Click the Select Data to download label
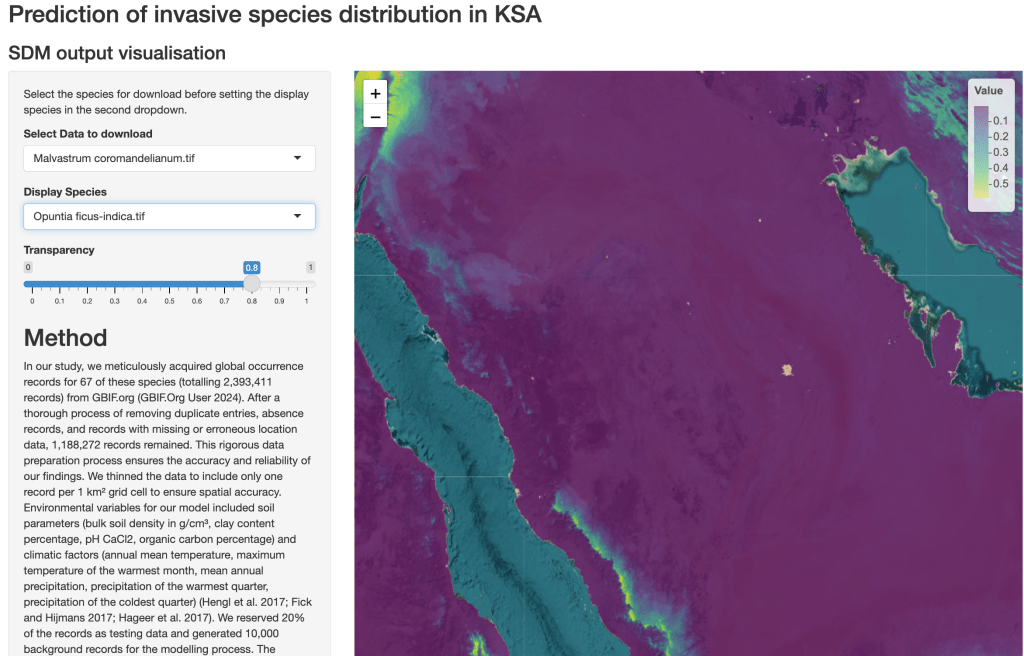Screen dimensions: 1024x656 (x=88, y=134)
